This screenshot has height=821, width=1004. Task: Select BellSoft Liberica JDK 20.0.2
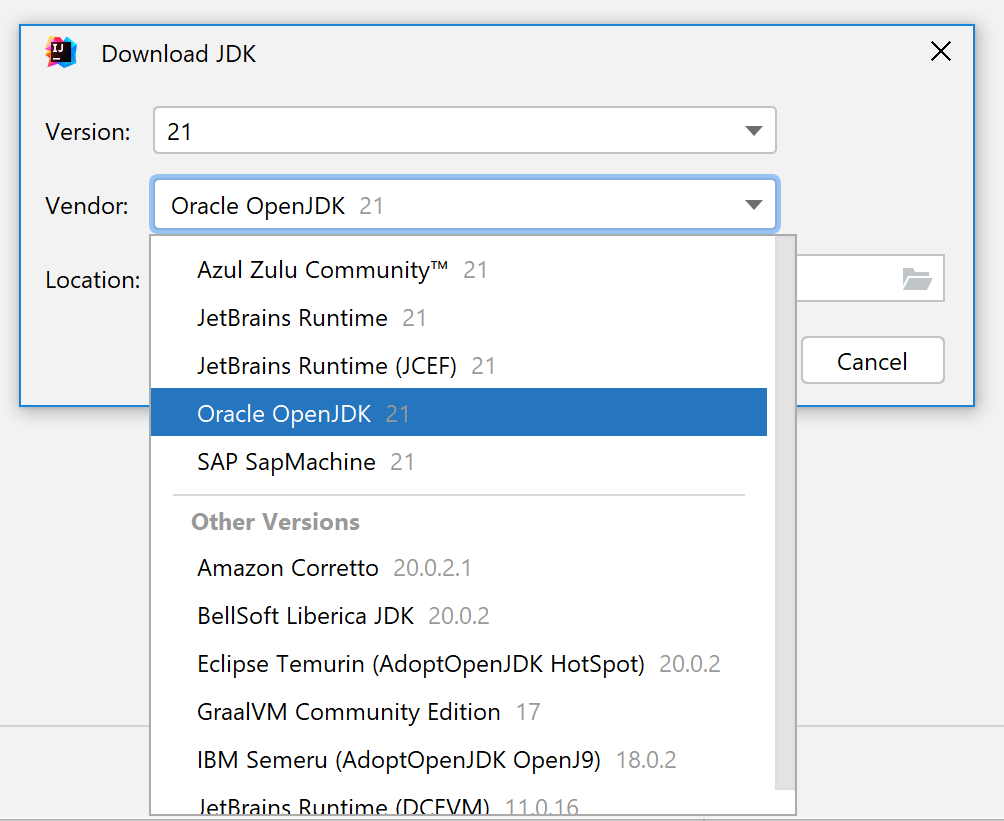[x=458, y=615]
